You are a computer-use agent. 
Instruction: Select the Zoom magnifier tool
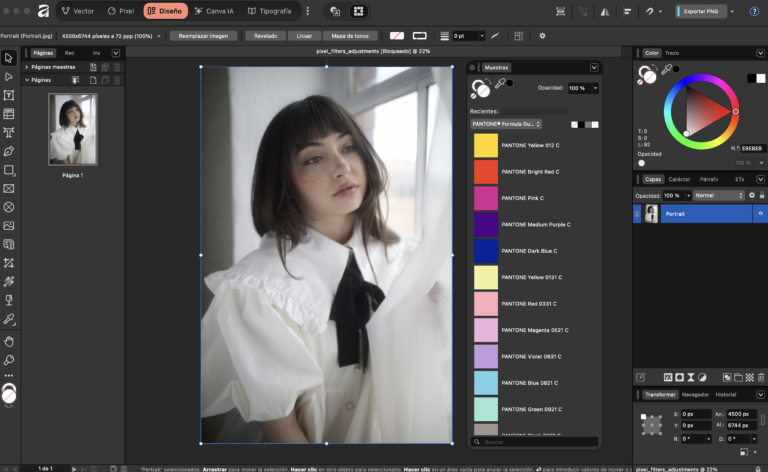[x=9, y=359]
